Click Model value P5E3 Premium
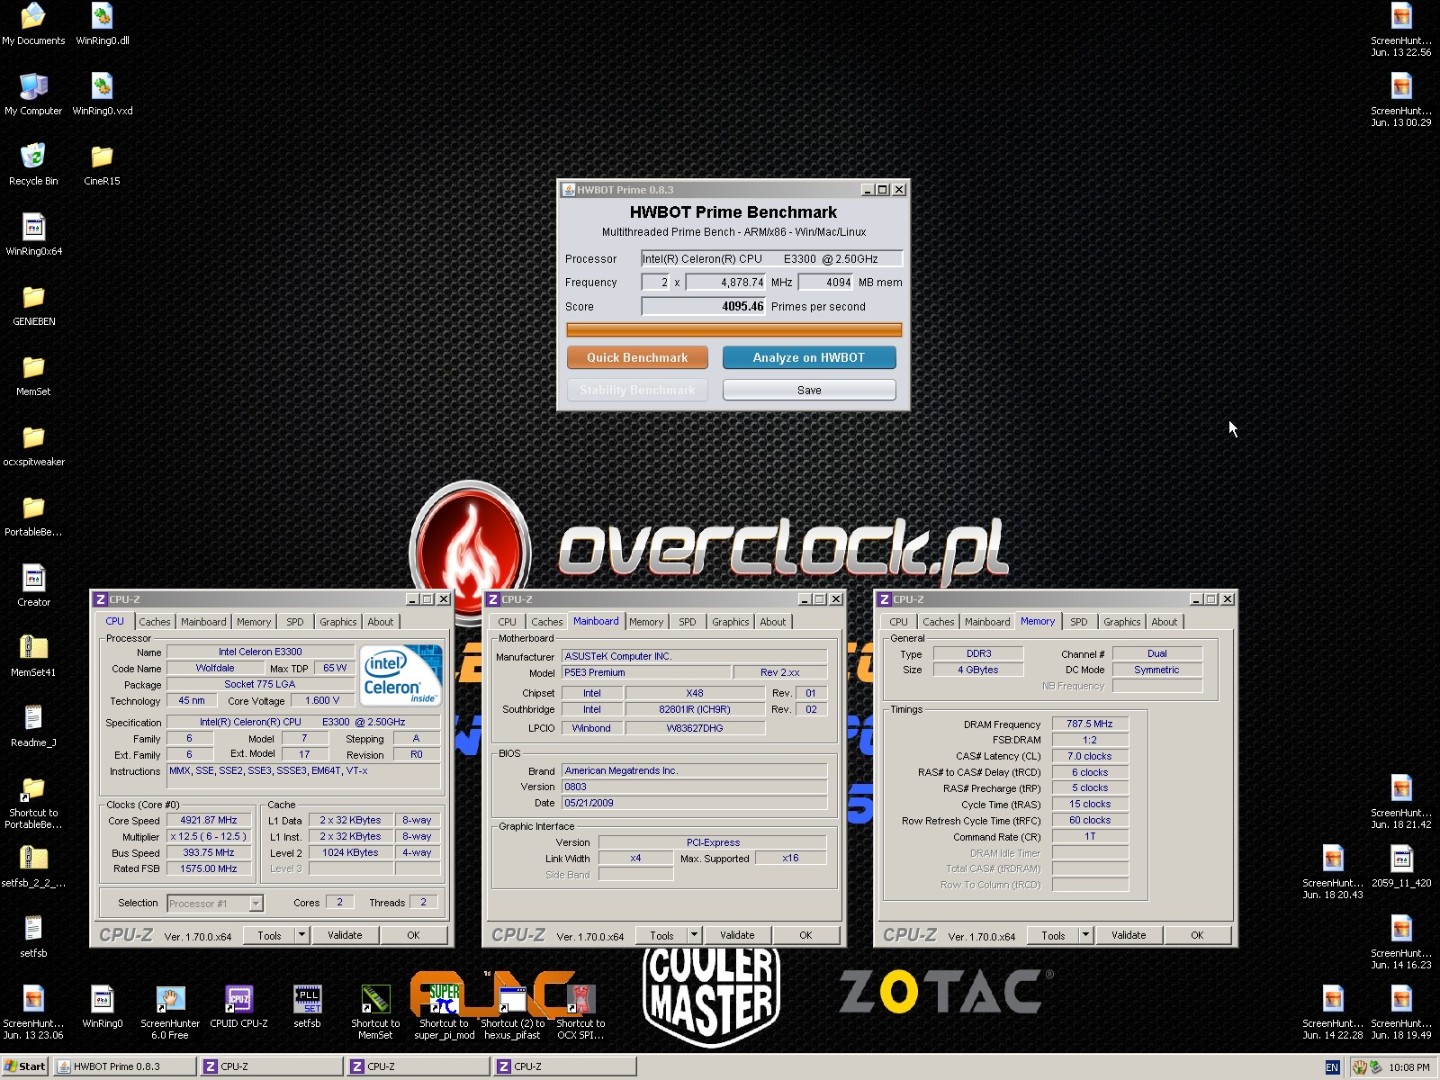Viewport: 1440px width, 1080px height. click(646, 673)
